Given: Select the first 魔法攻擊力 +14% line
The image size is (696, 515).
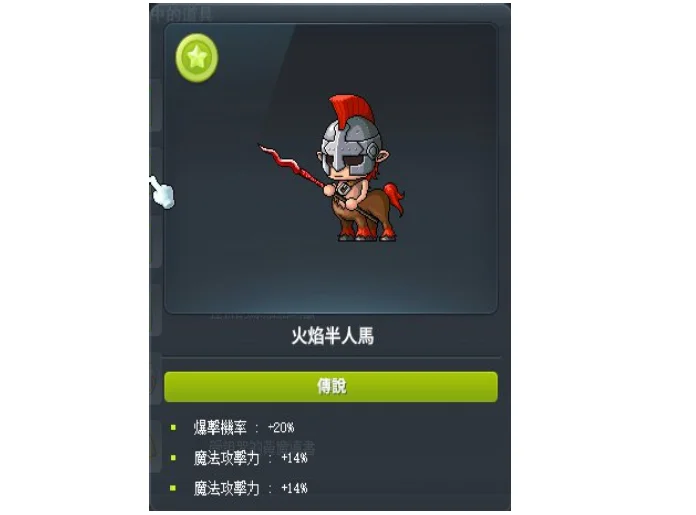Looking at the screenshot, I should [251, 458].
